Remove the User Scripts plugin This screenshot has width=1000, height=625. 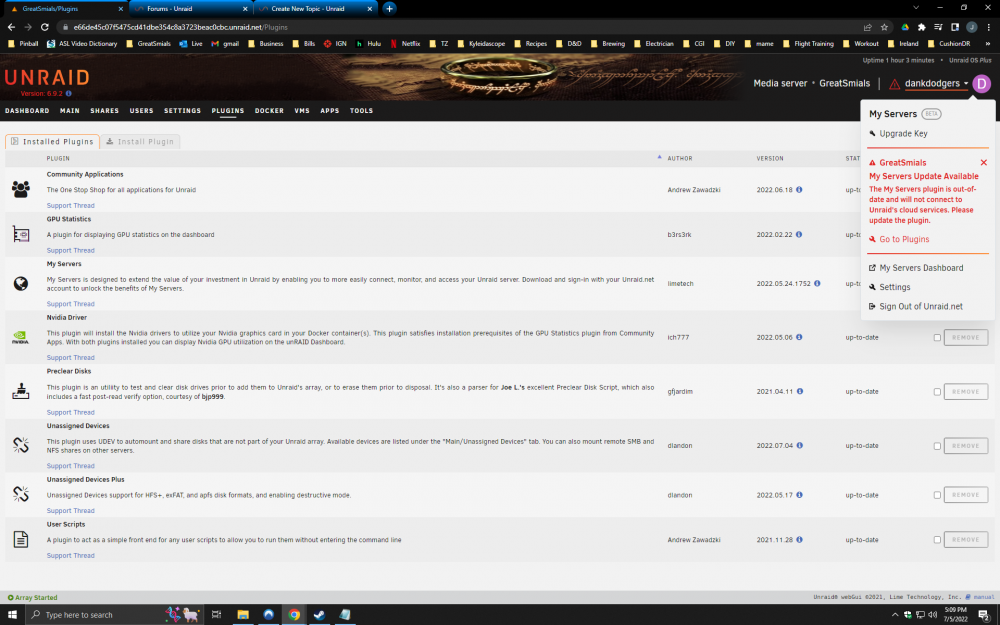coord(966,540)
